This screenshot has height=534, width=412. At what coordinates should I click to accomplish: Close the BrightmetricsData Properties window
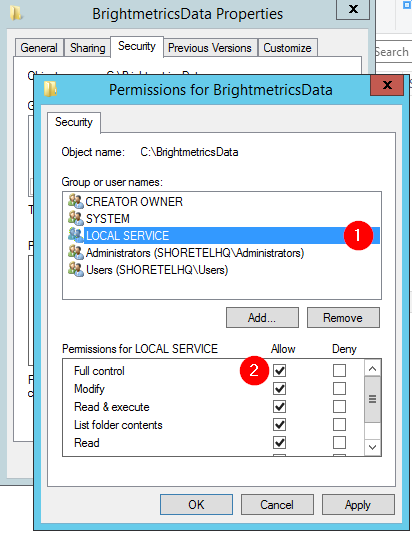[x=353, y=9]
